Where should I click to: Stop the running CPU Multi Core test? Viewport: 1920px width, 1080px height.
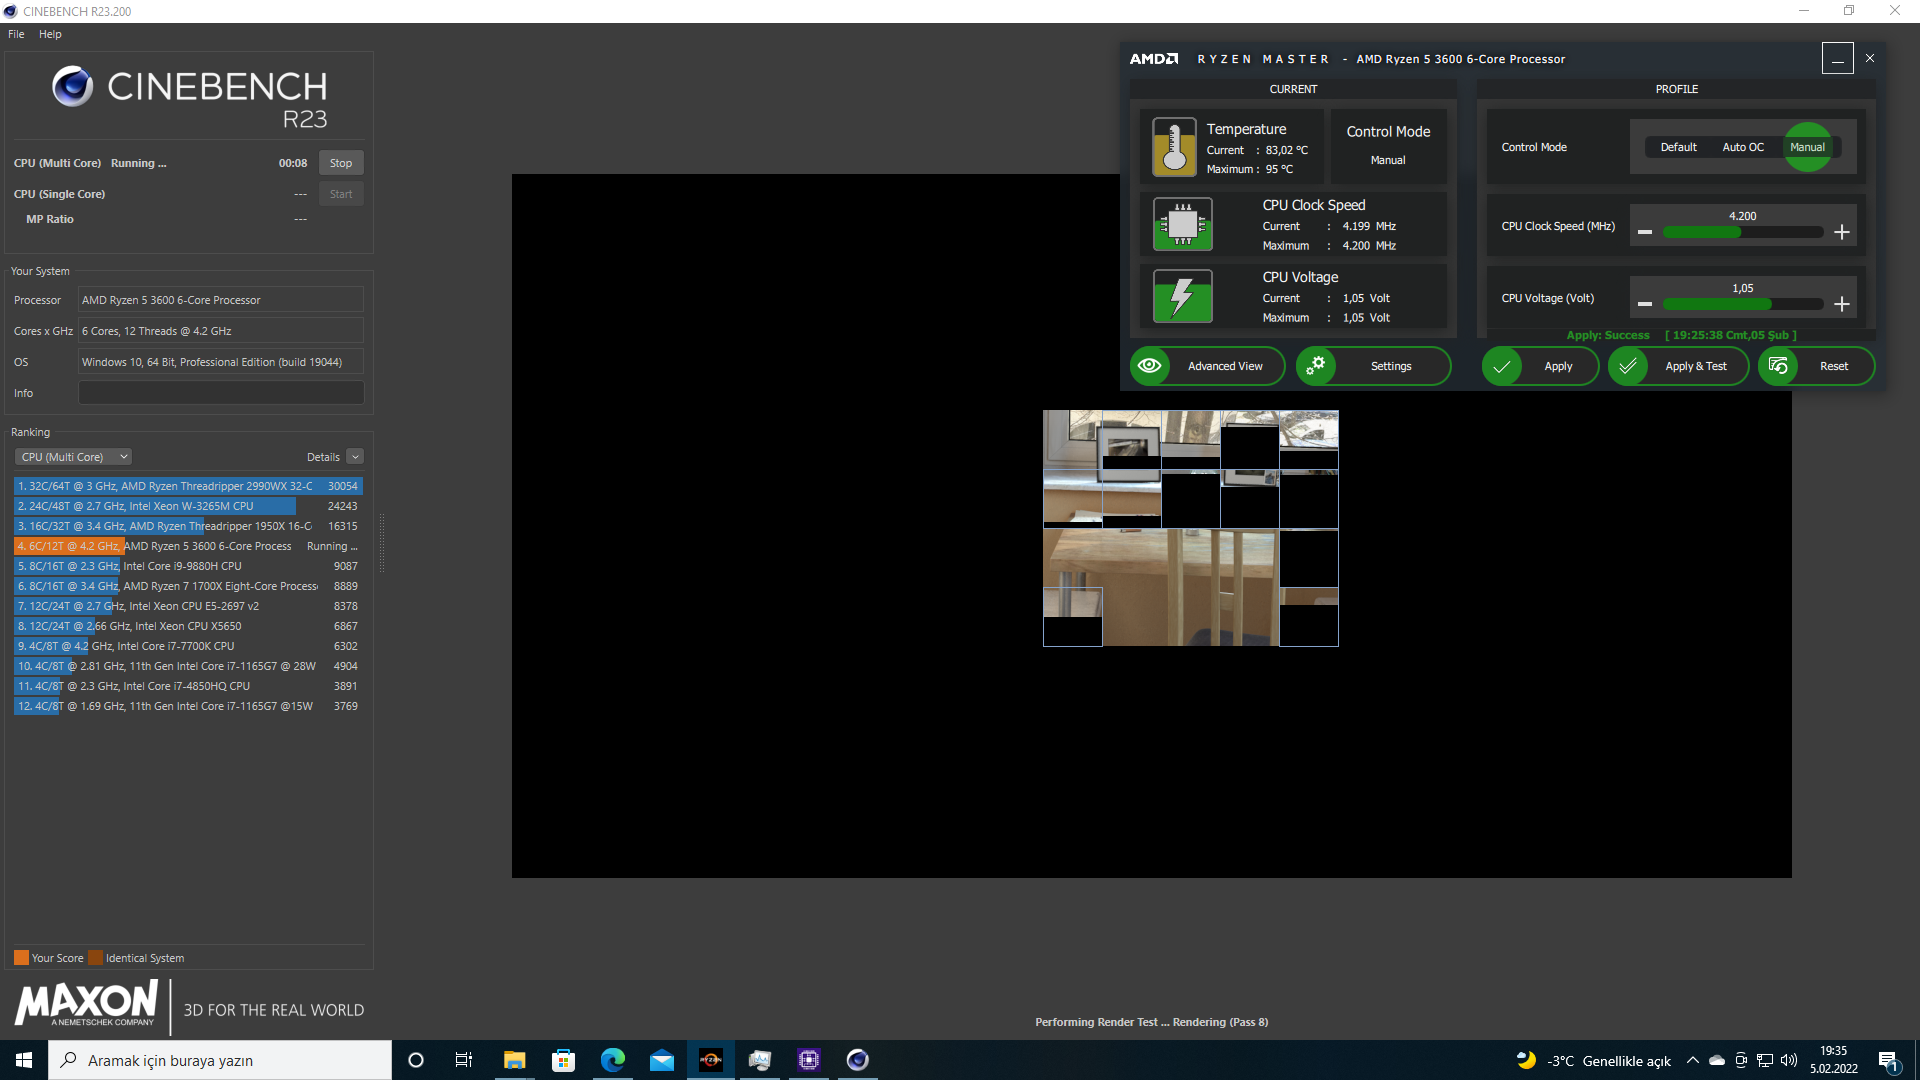click(341, 163)
